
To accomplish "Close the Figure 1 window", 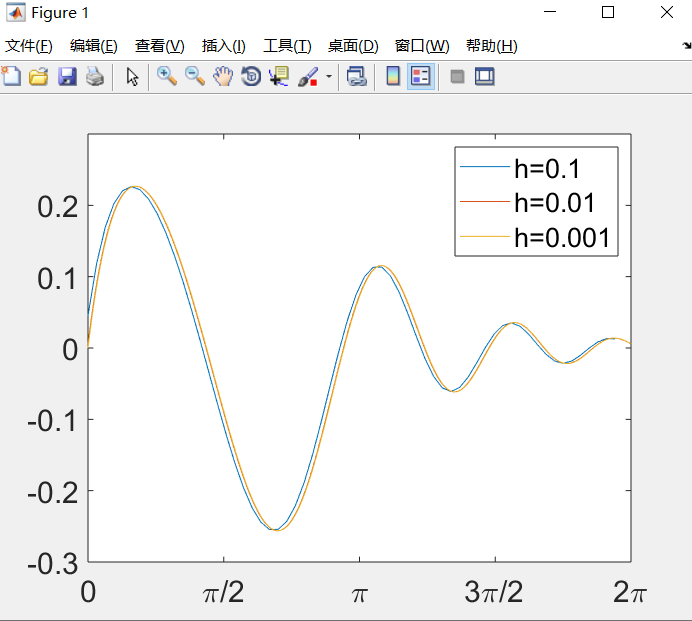I will [667, 12].
